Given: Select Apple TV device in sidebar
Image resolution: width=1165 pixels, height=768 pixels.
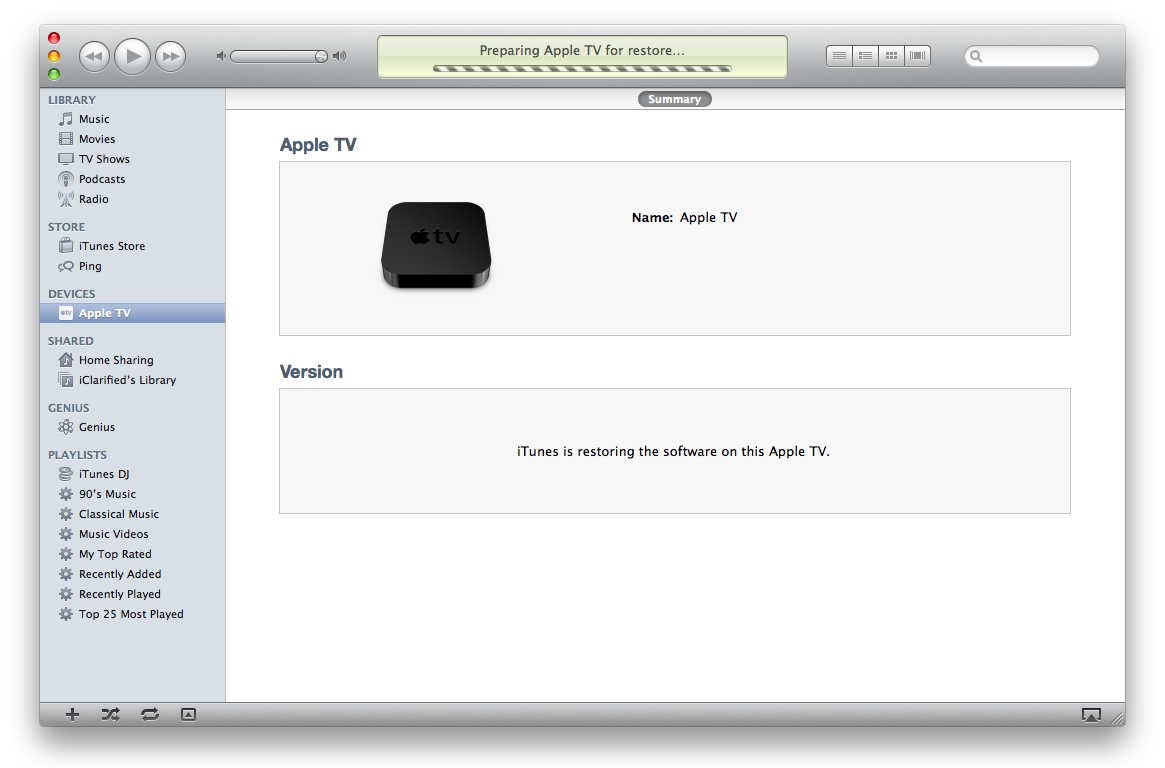Looking at the screenshot, I should click(132, 313).
